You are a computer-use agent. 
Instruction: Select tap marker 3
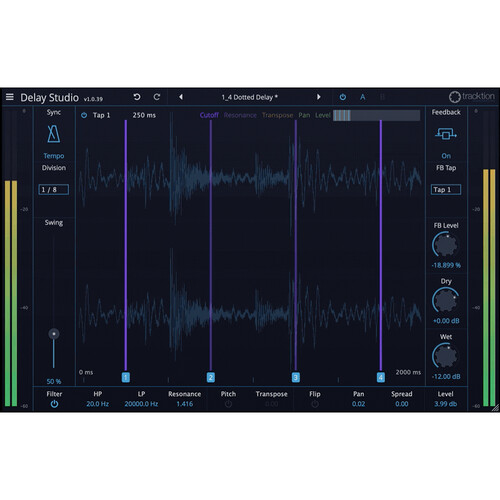coord(296,377)
